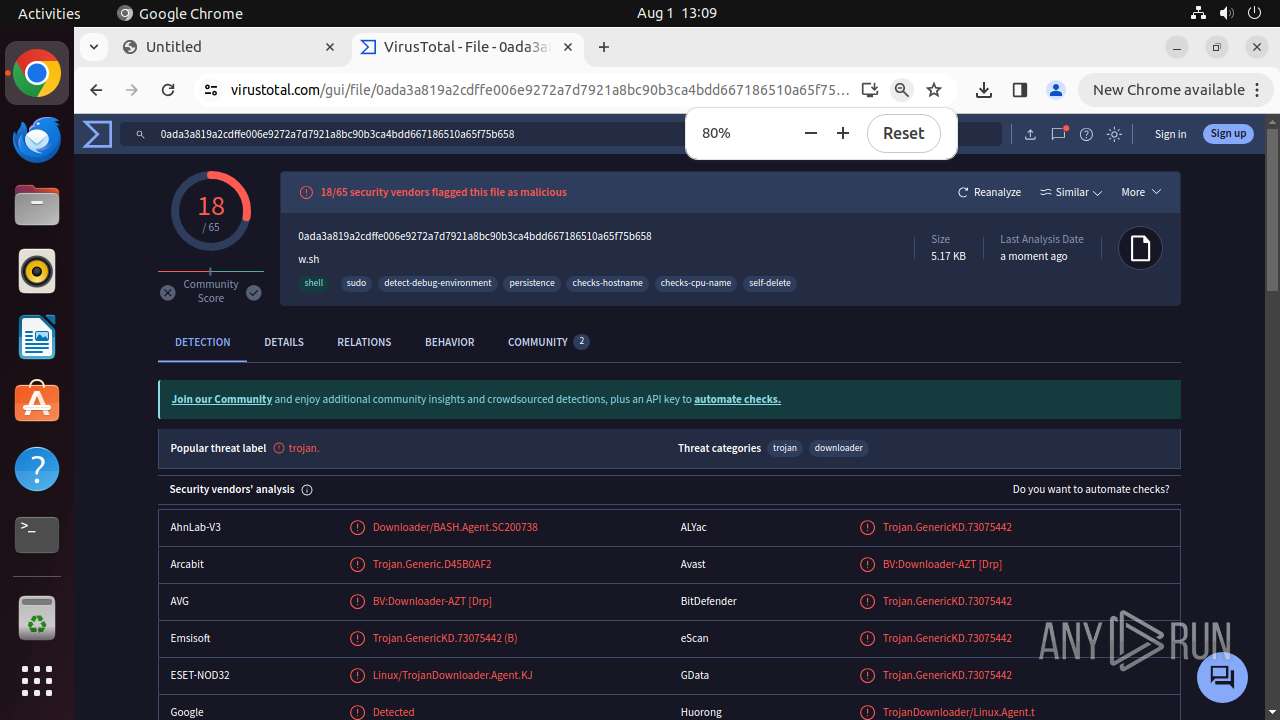Show Applications grid in the dock
The width and height of the screenshot is (1280, 720).
(x=37, y=681)
